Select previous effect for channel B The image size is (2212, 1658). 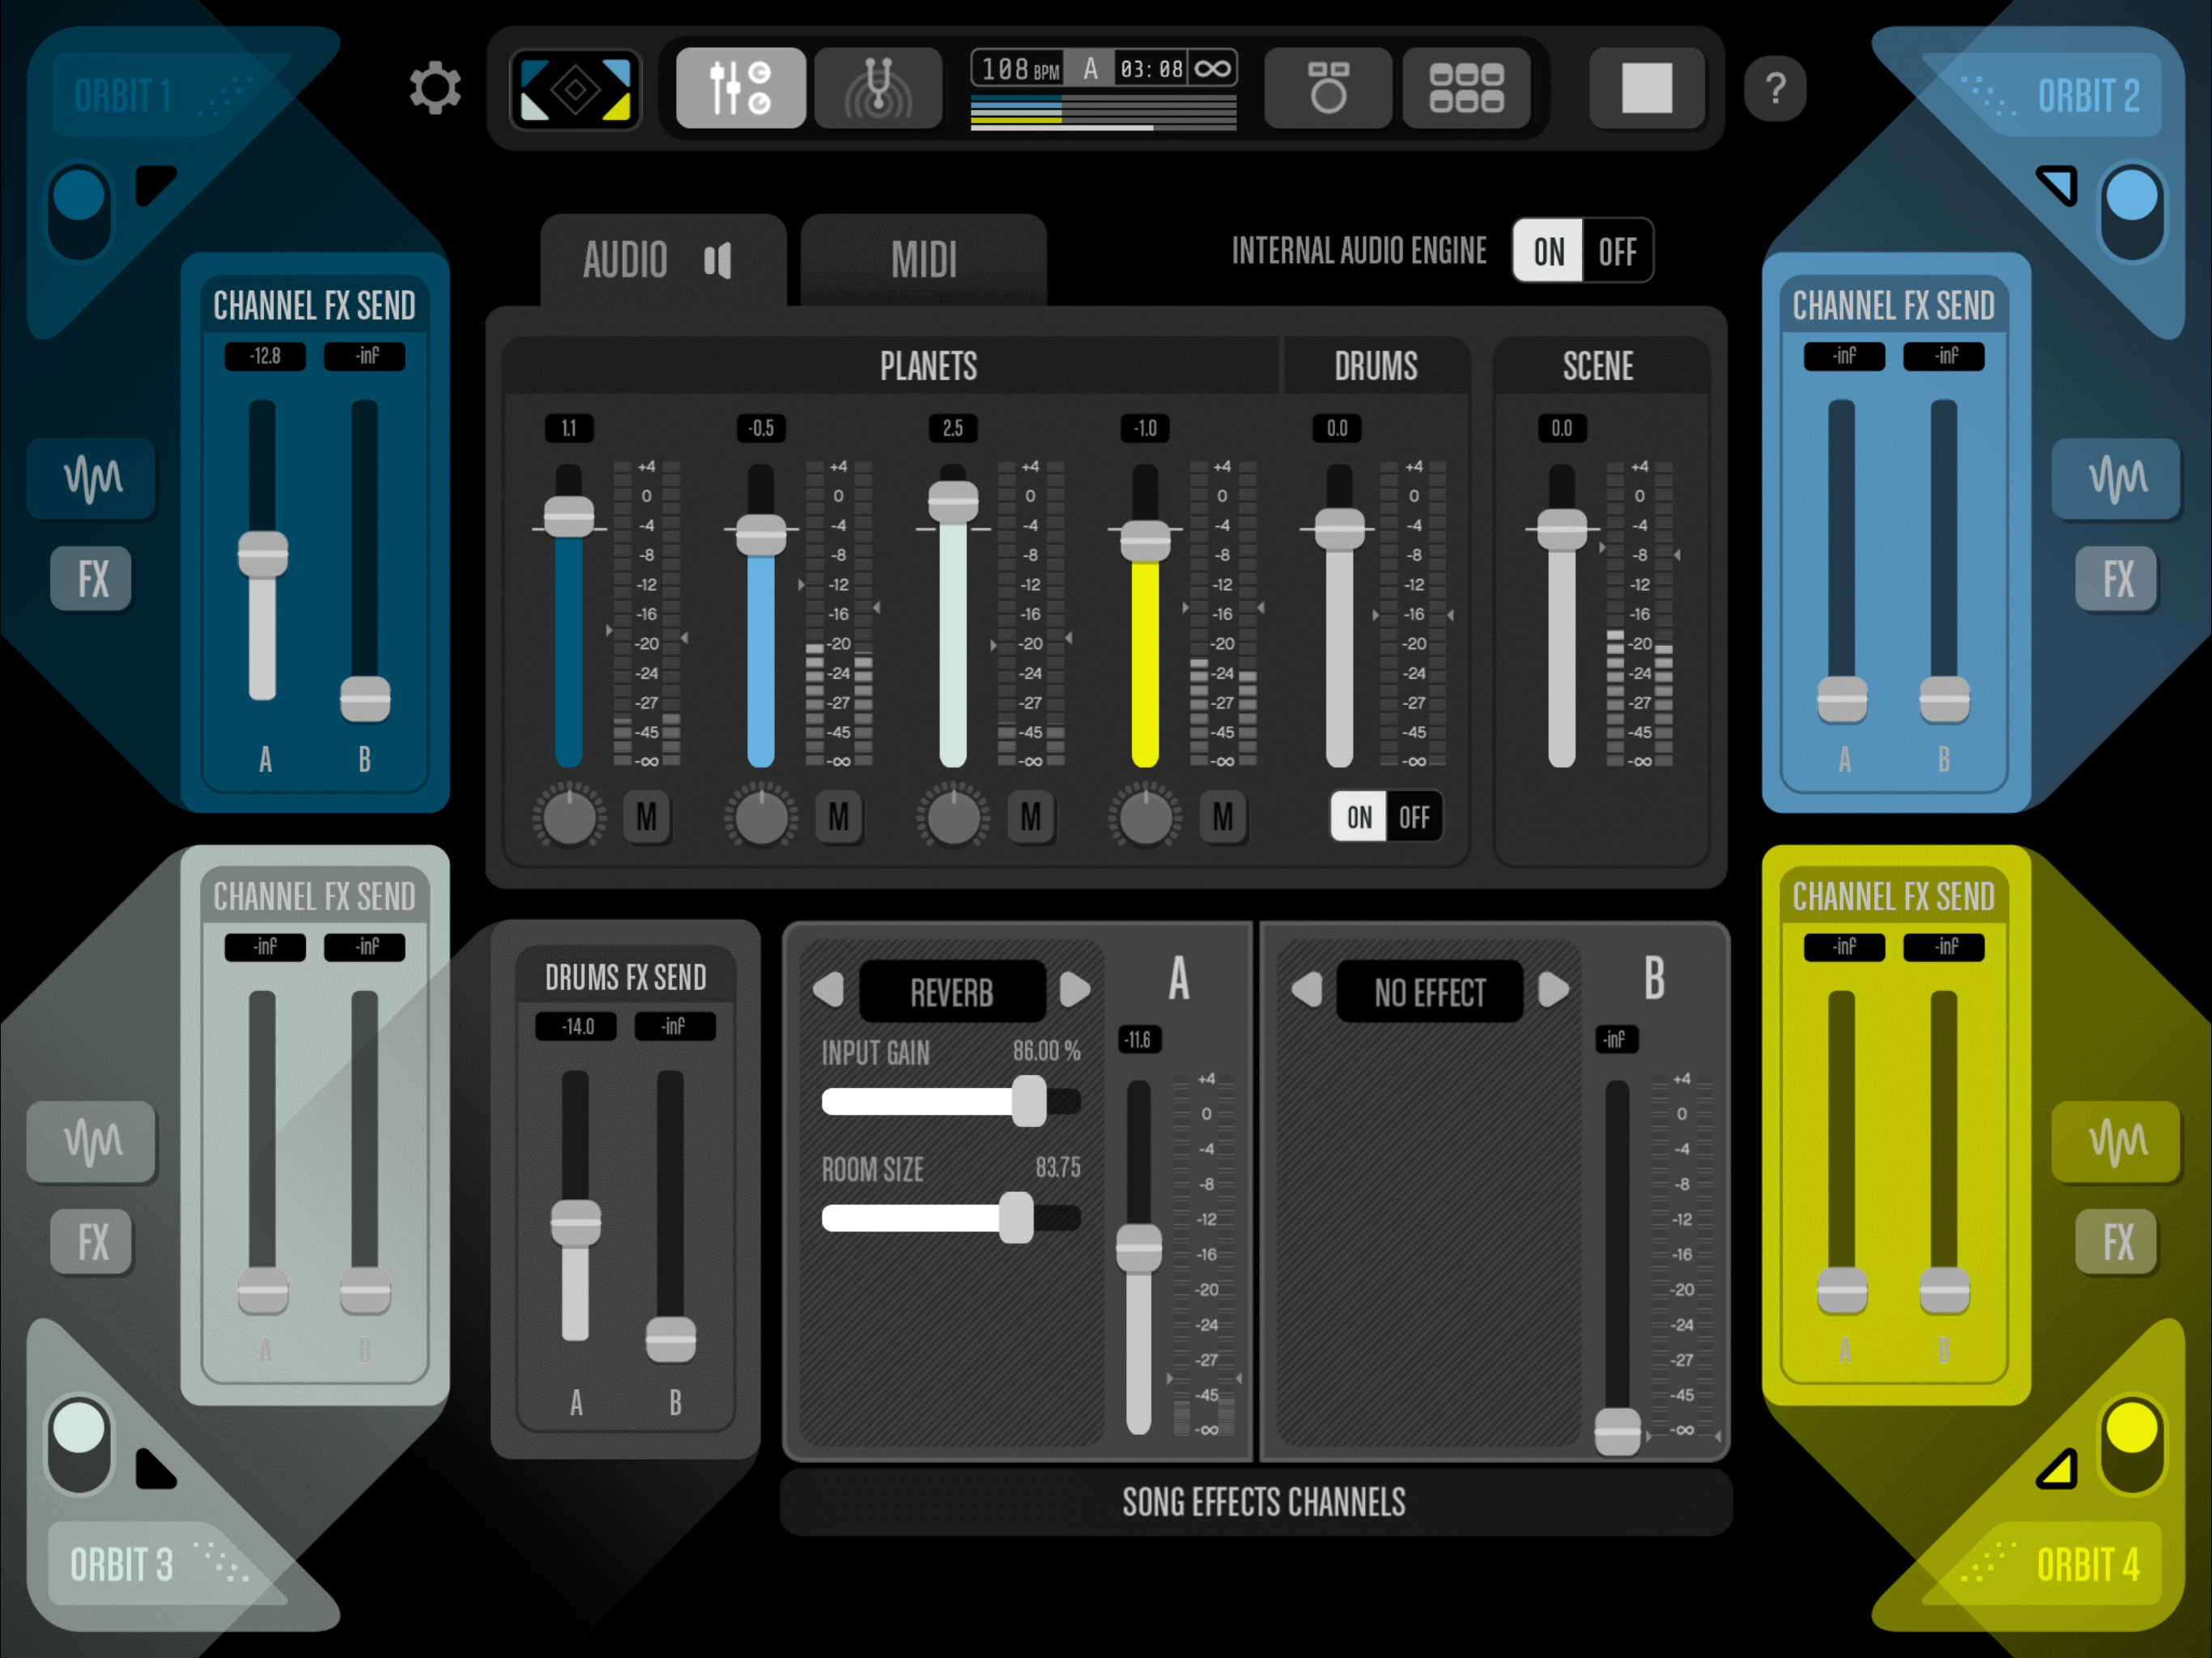(1306, 990)
